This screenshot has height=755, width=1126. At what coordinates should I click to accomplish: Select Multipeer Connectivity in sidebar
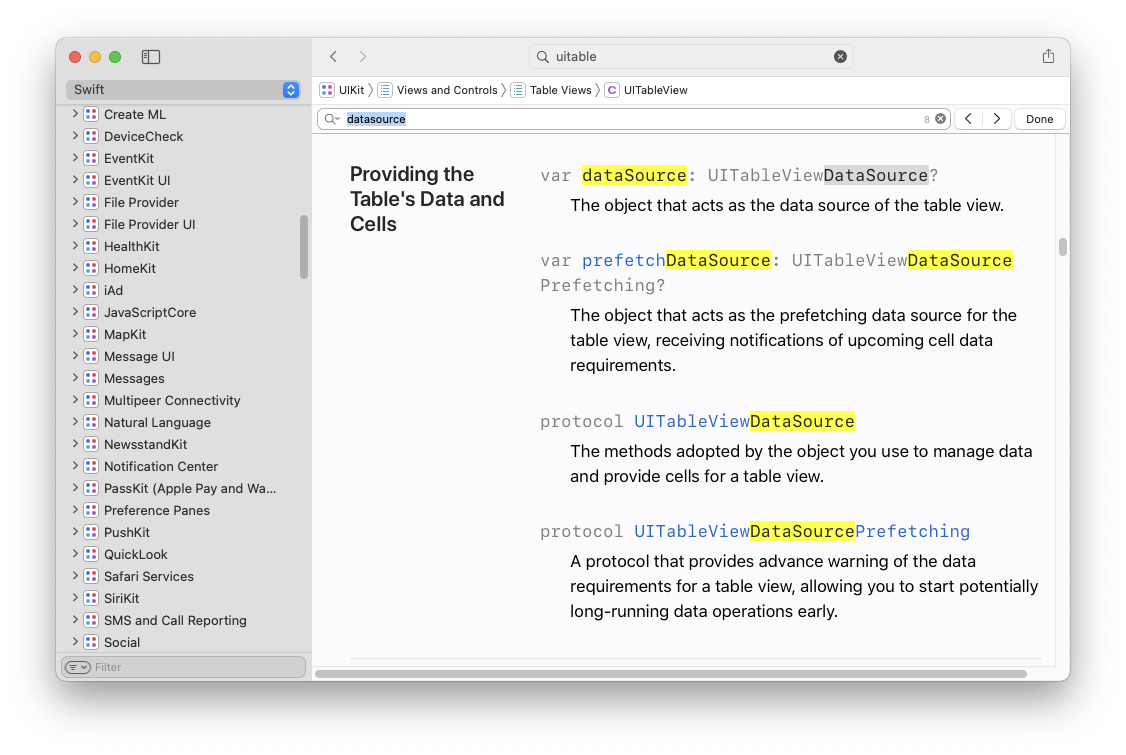[172, 400]
